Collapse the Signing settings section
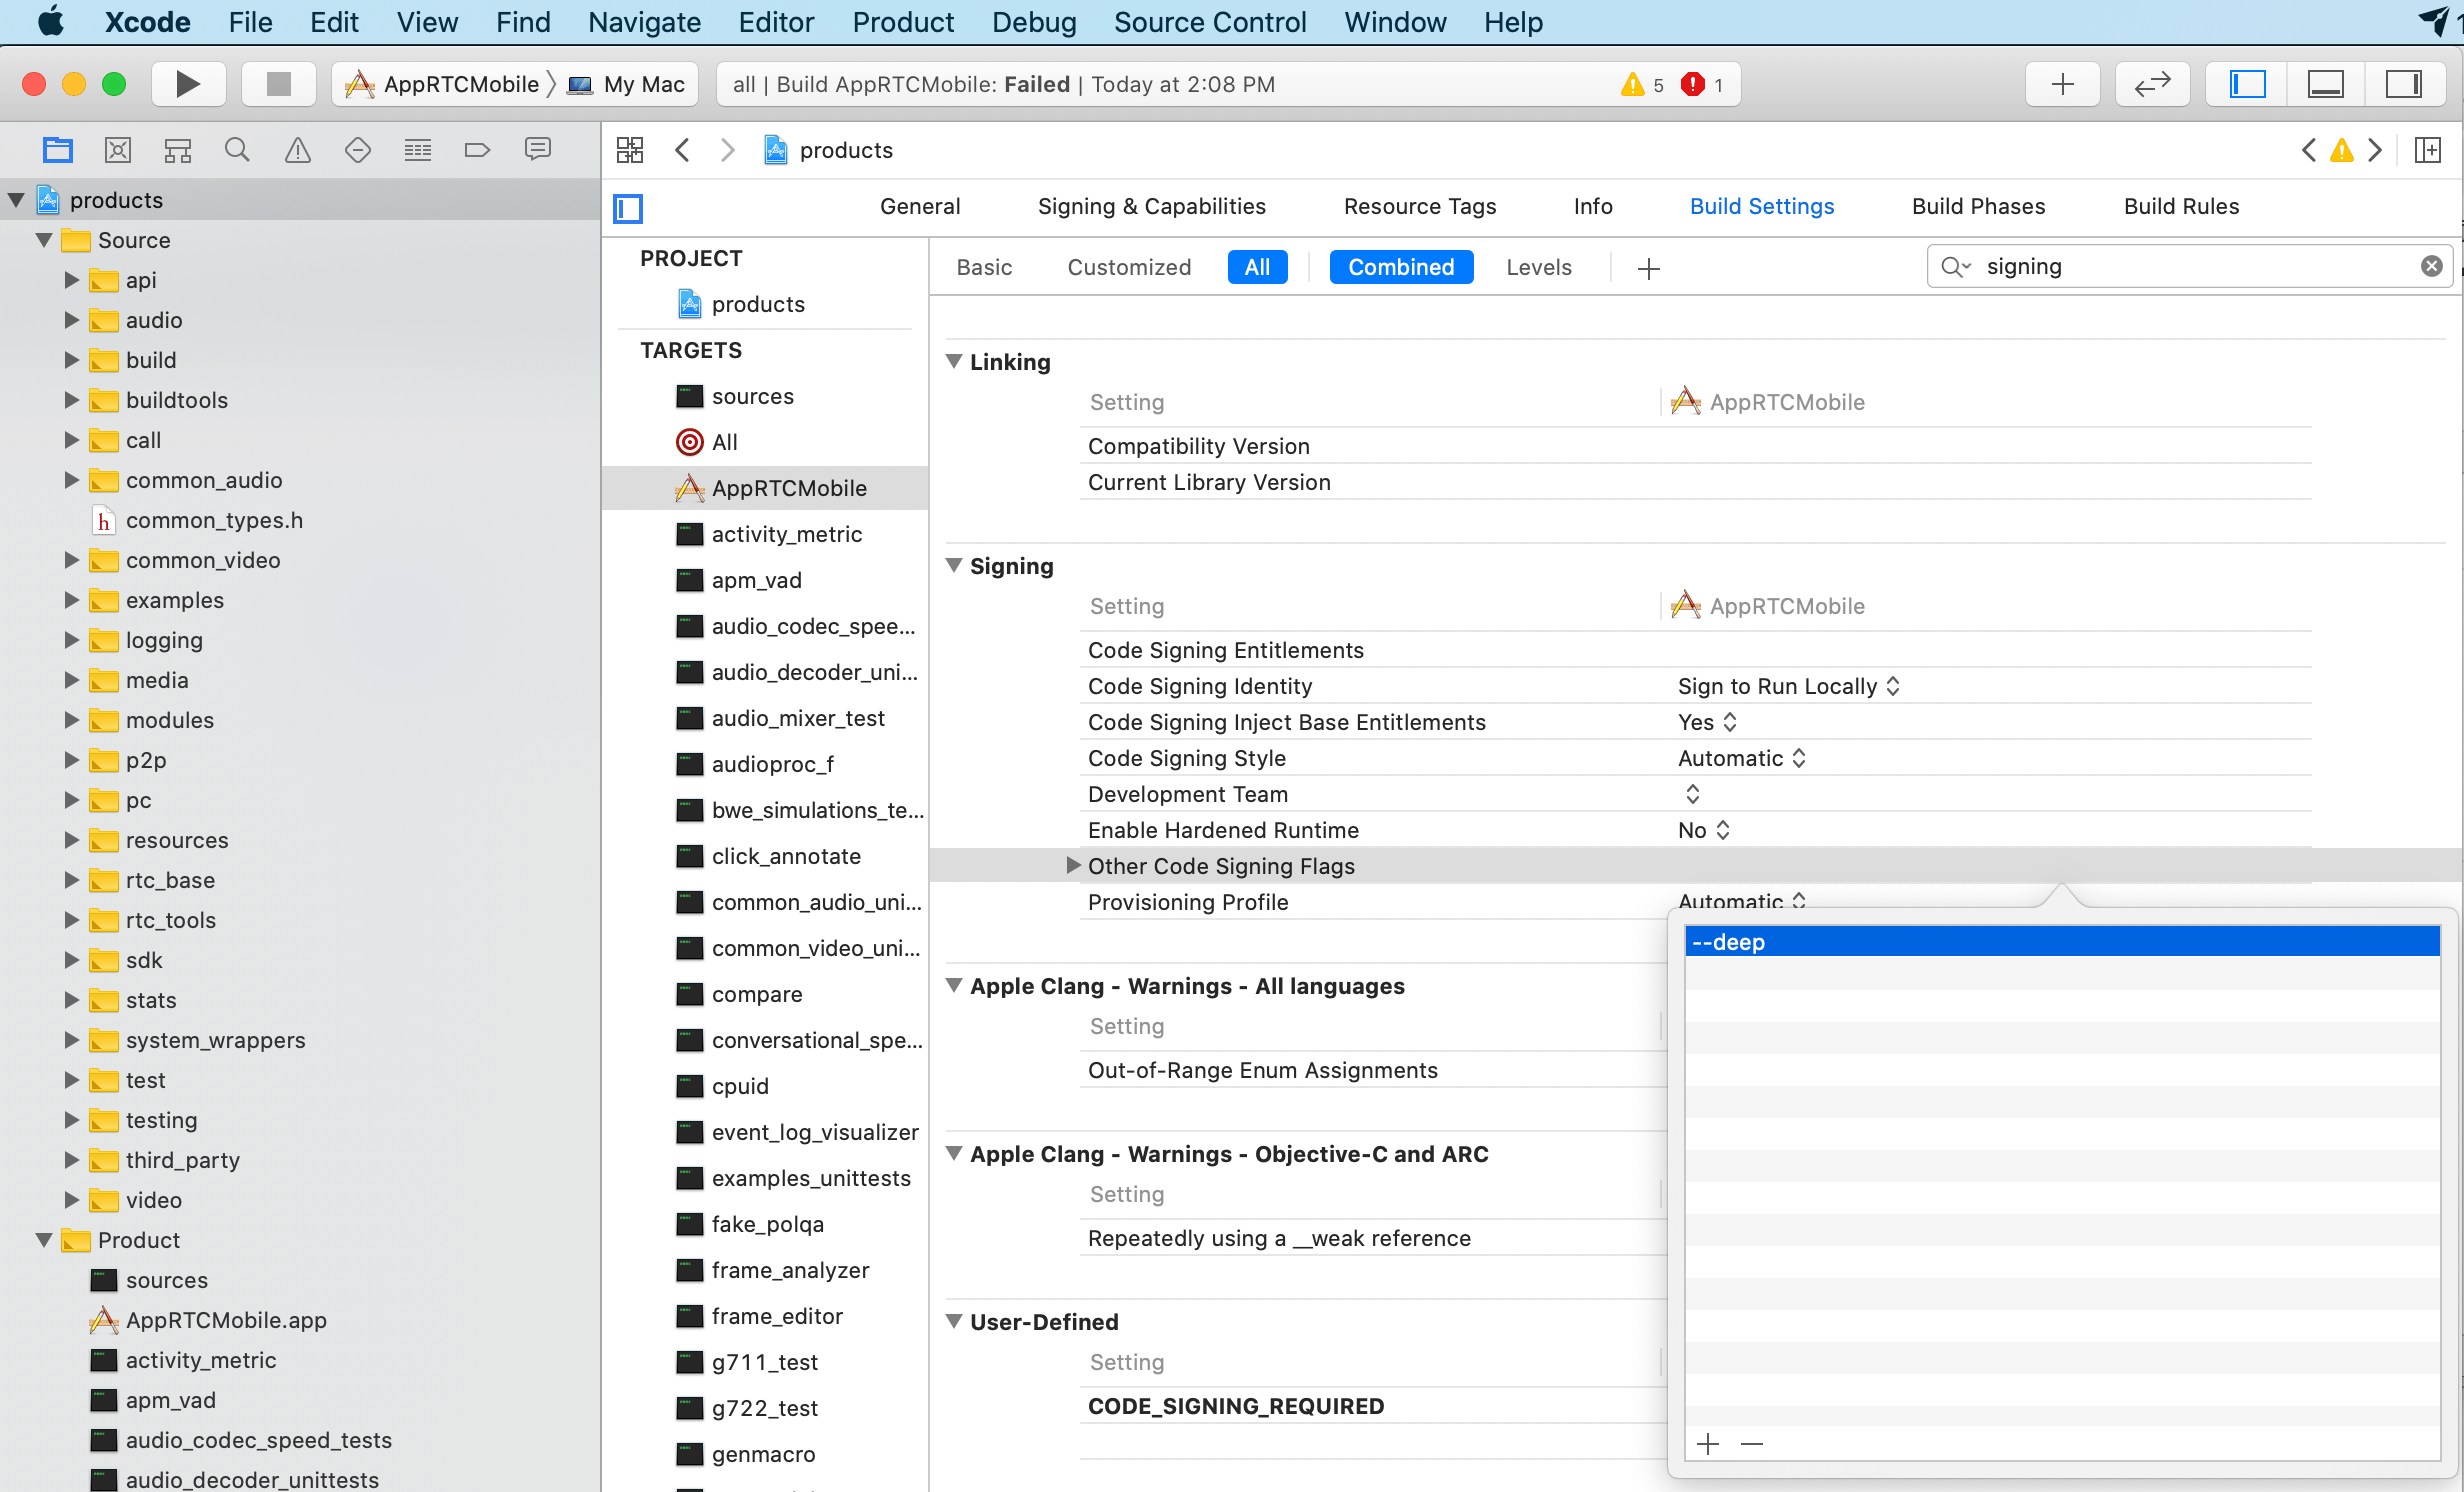 coord(954,565)
